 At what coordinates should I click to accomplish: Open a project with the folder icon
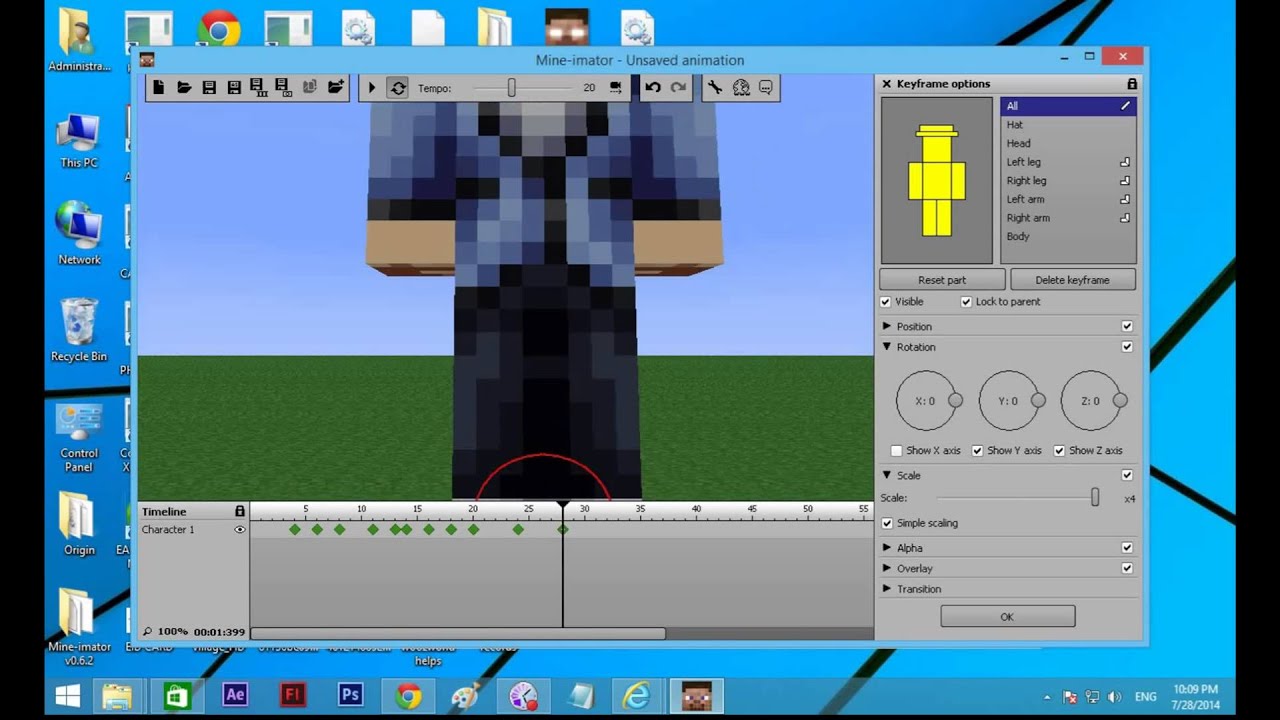[x=184, y=88]
